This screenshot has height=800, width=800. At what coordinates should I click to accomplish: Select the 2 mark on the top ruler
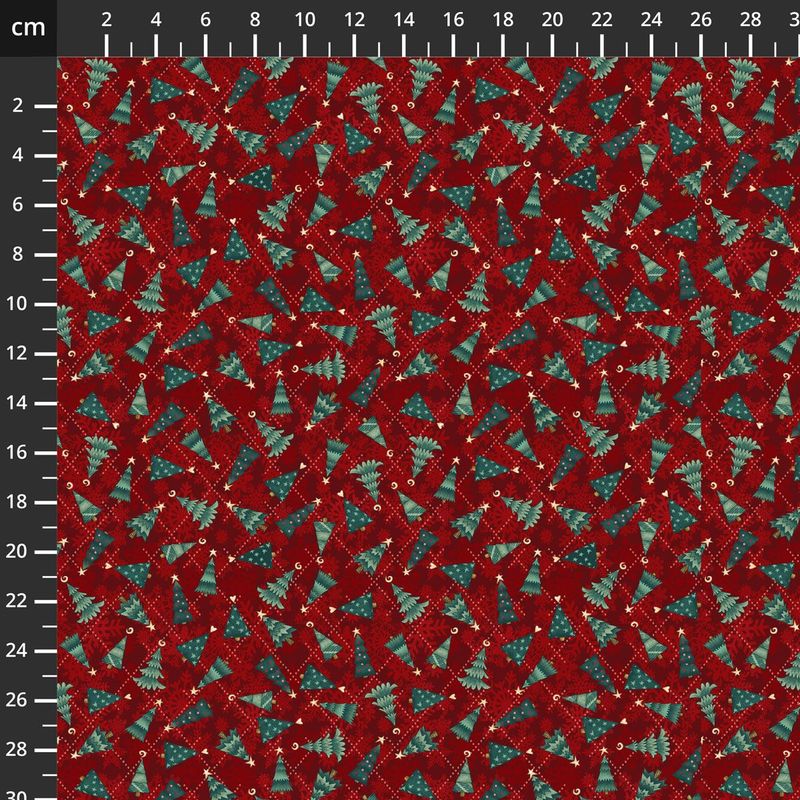tap(106, 20)
